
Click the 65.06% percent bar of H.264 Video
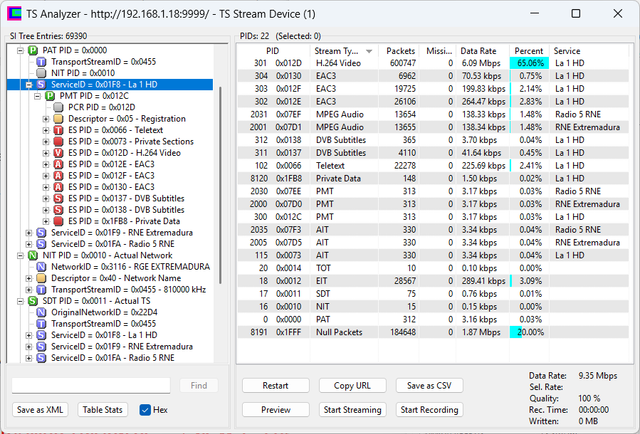(x=529, y=63)
